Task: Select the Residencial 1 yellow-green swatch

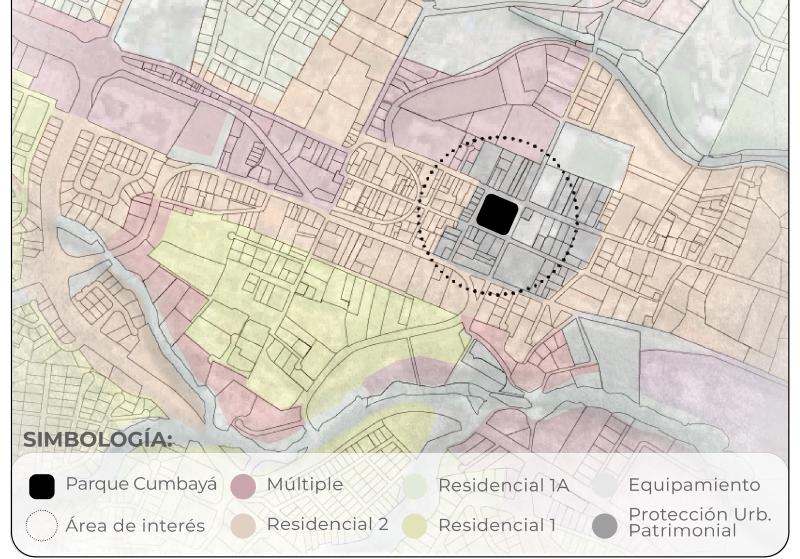Action: point(415,526)
